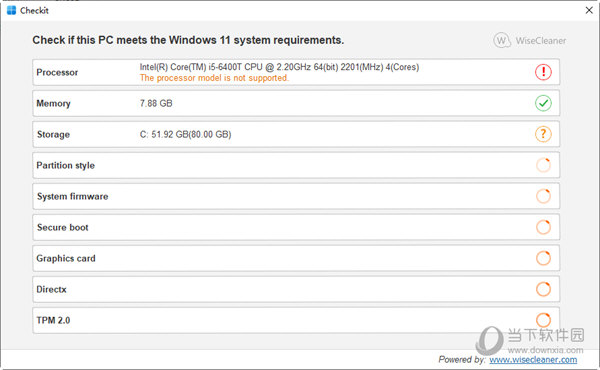Click the loading spinner in Partition style row

(543, 165)
